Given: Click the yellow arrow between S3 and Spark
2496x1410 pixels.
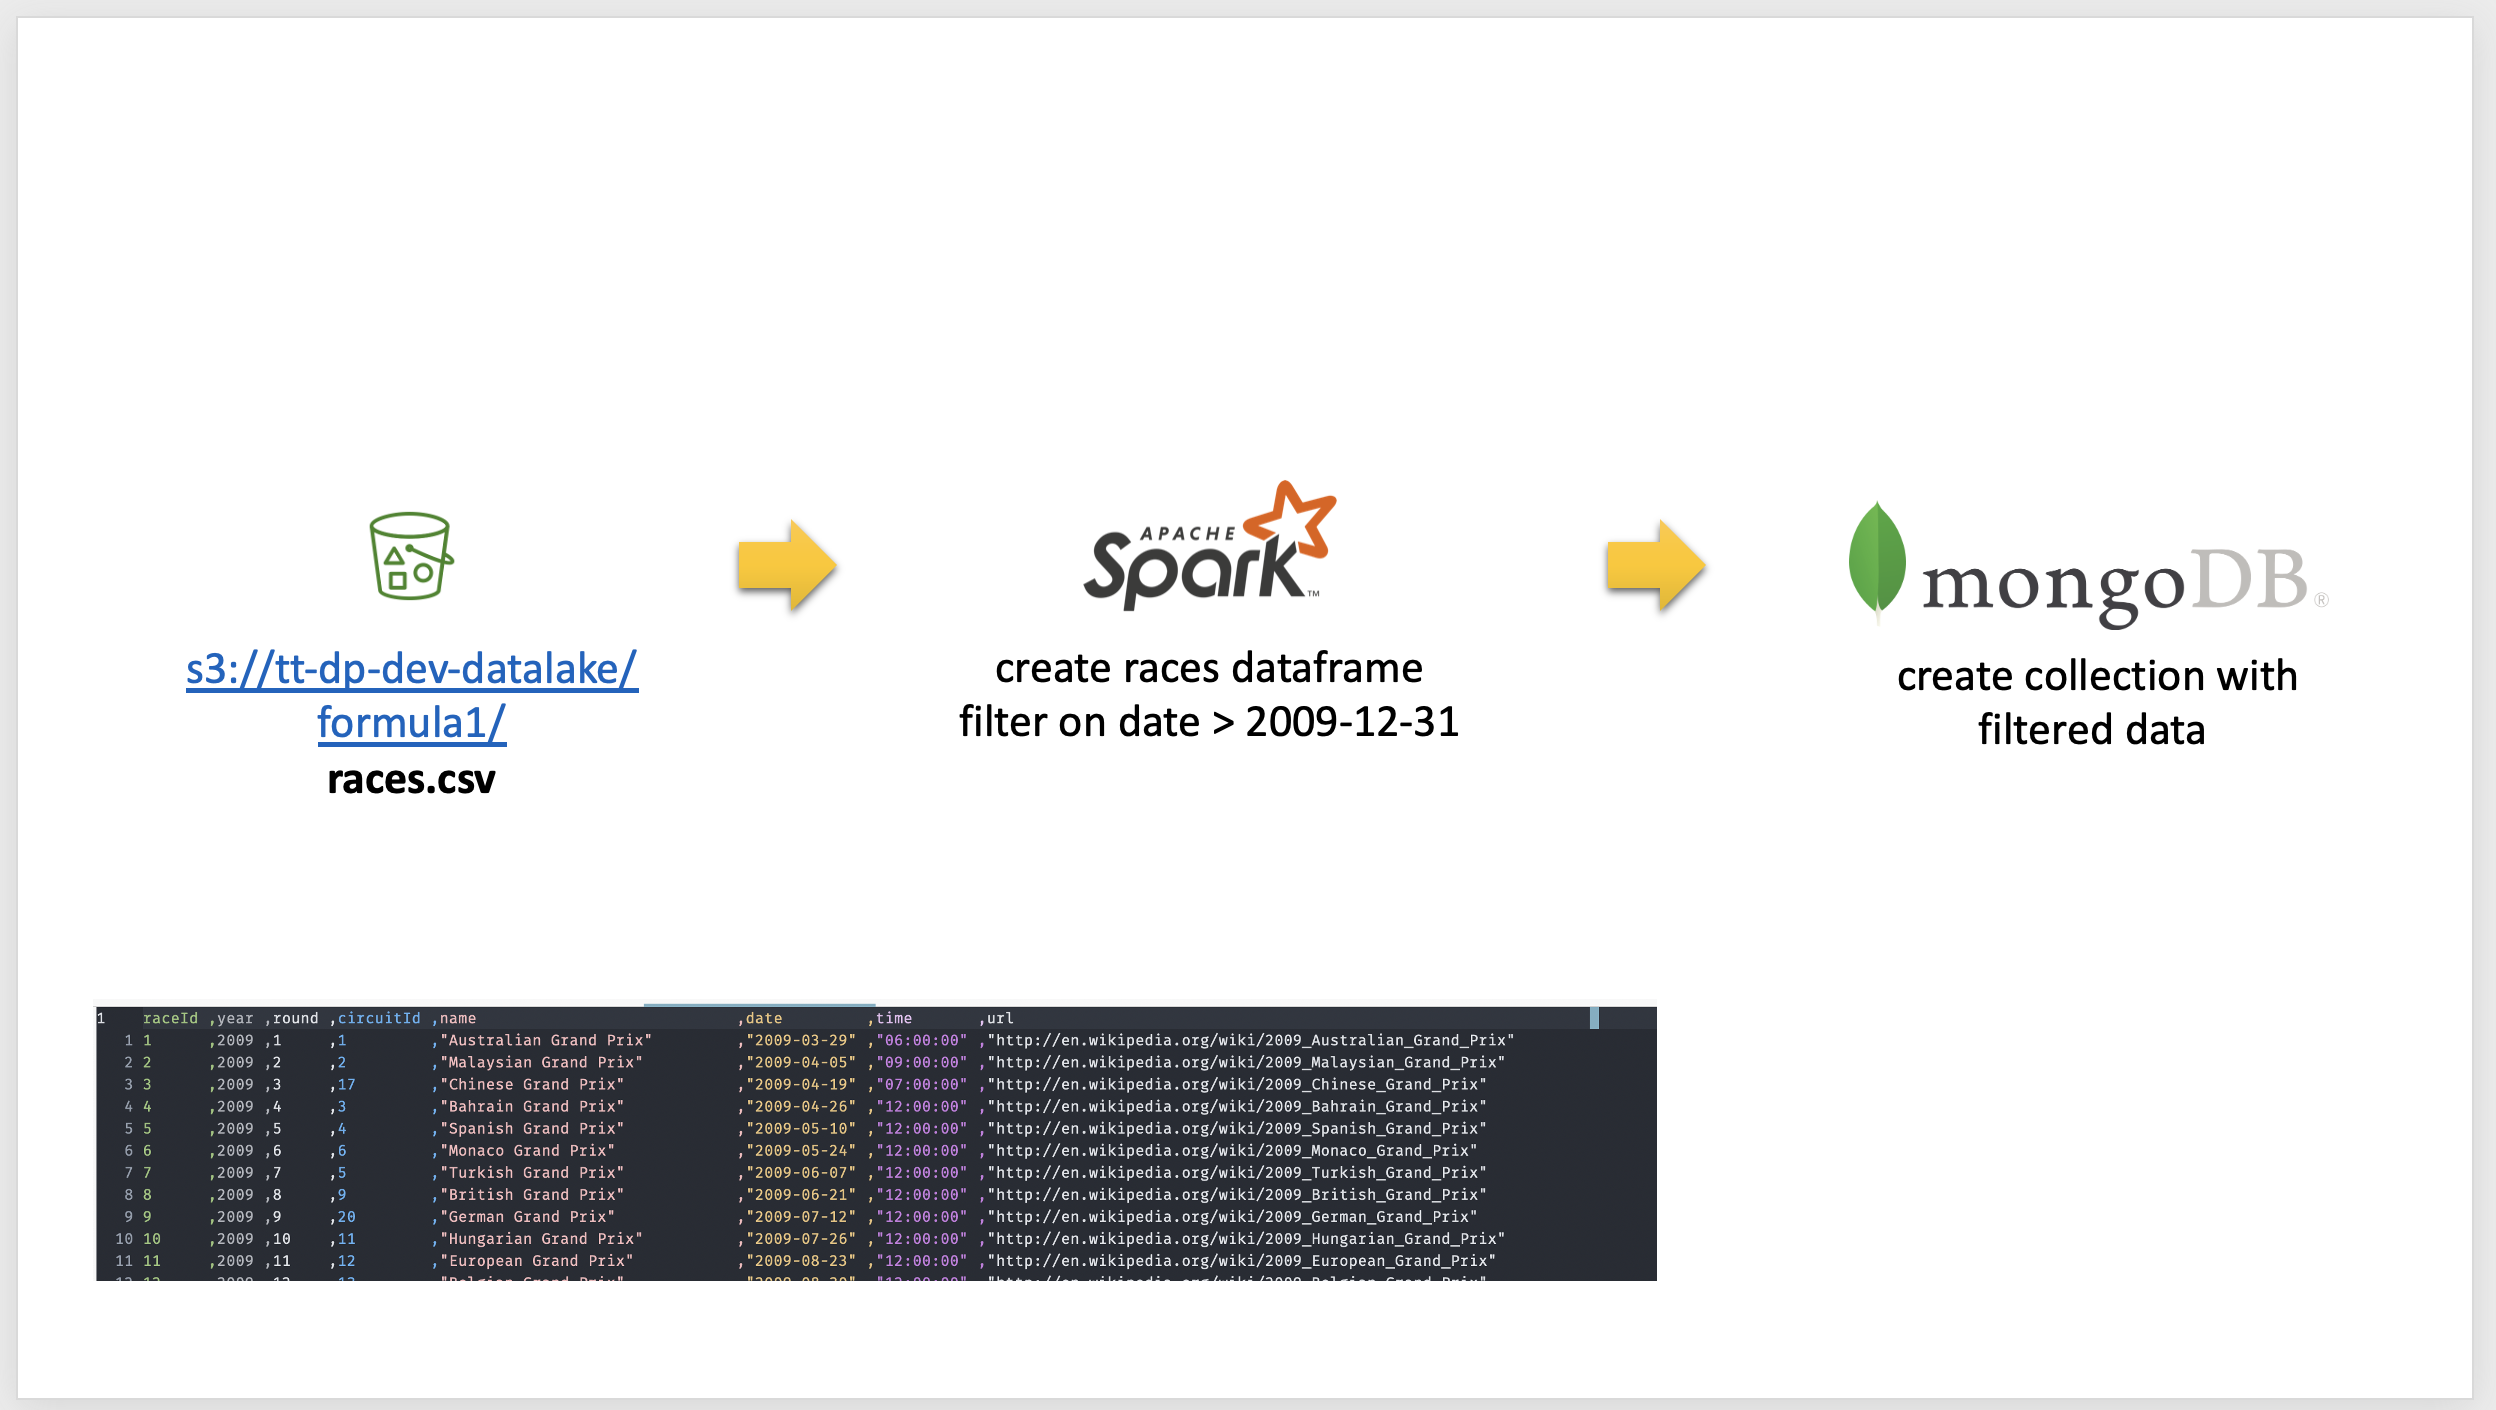Looking at the screenshot, I should coord(786,565).
